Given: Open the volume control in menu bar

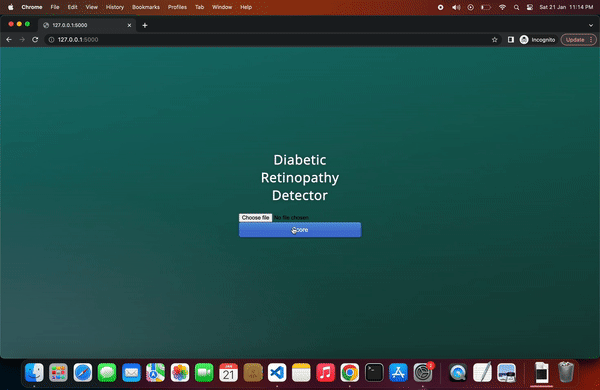Looking at the screenshot, I should point(456,7).
